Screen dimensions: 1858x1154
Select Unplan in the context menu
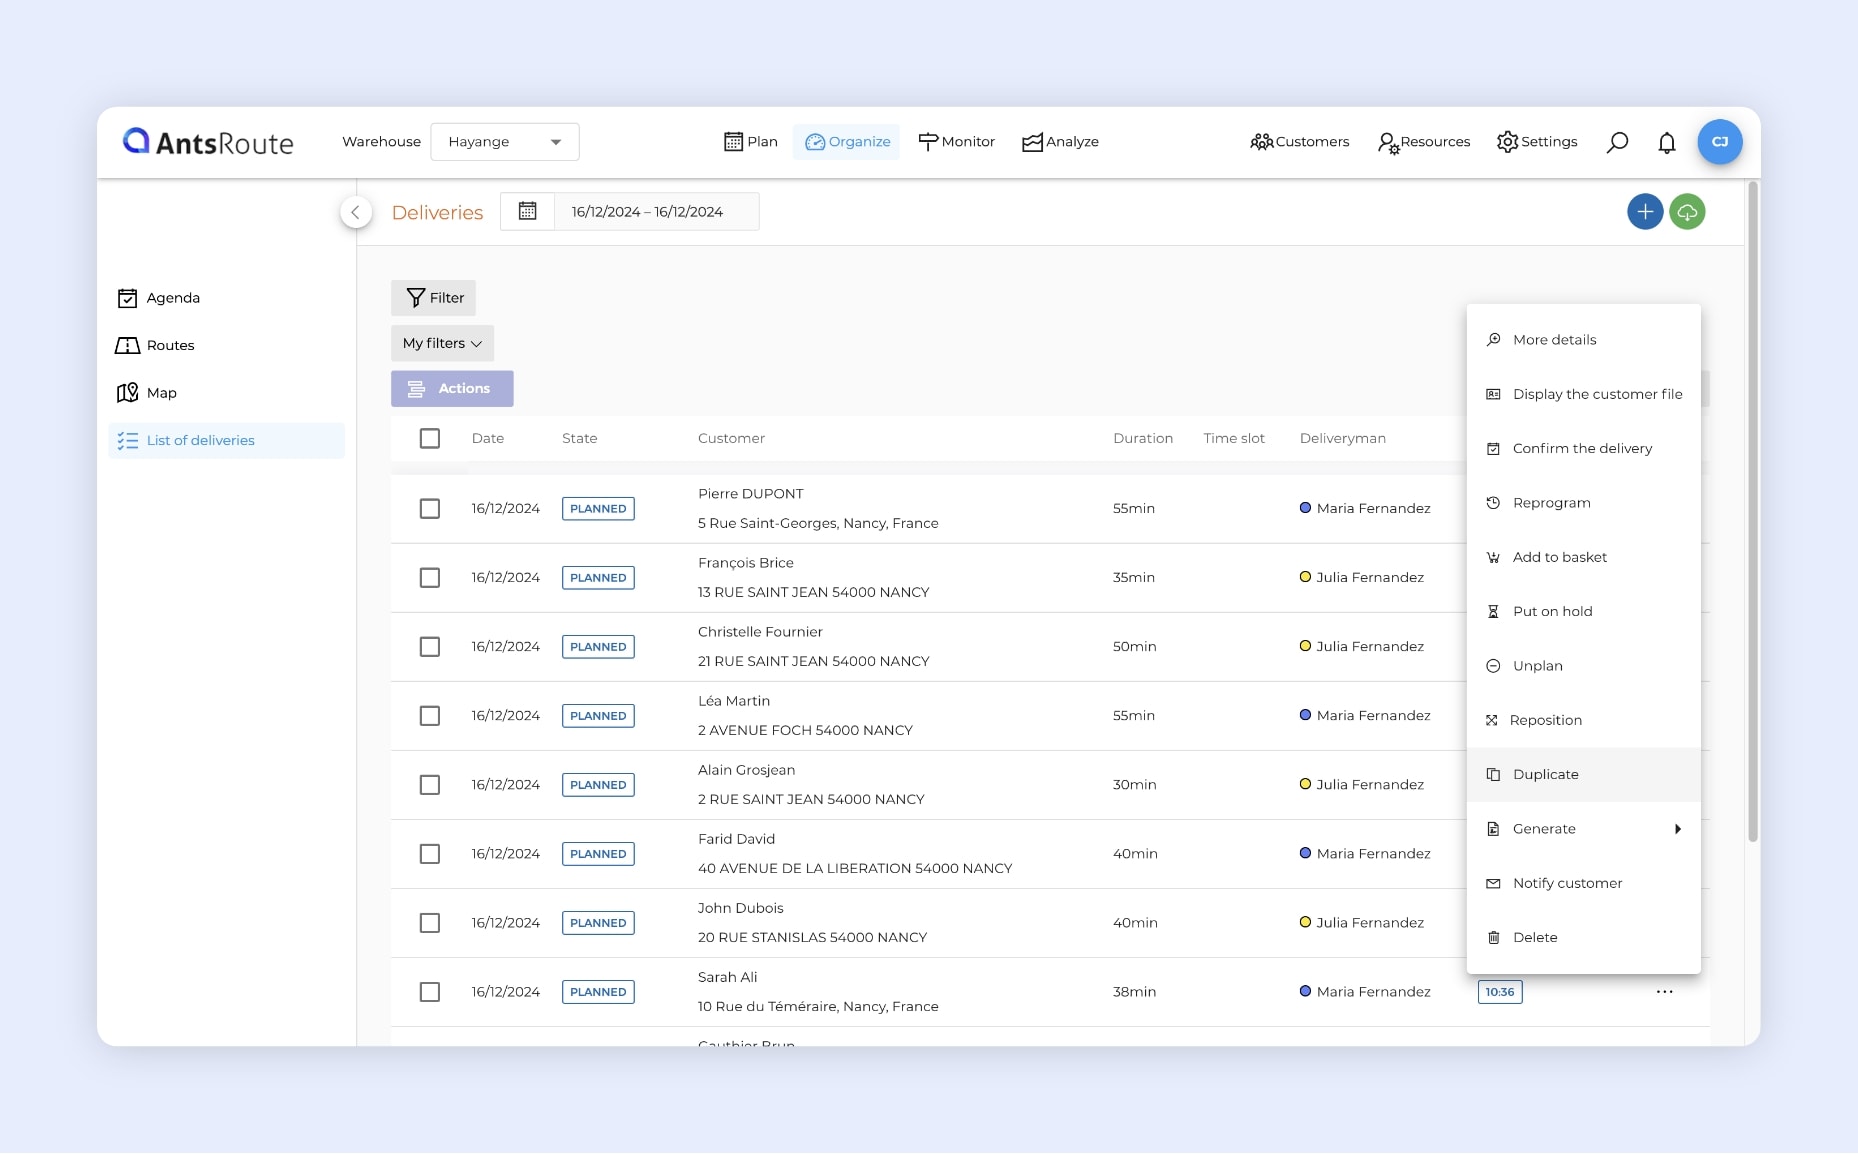[1537, 666]
